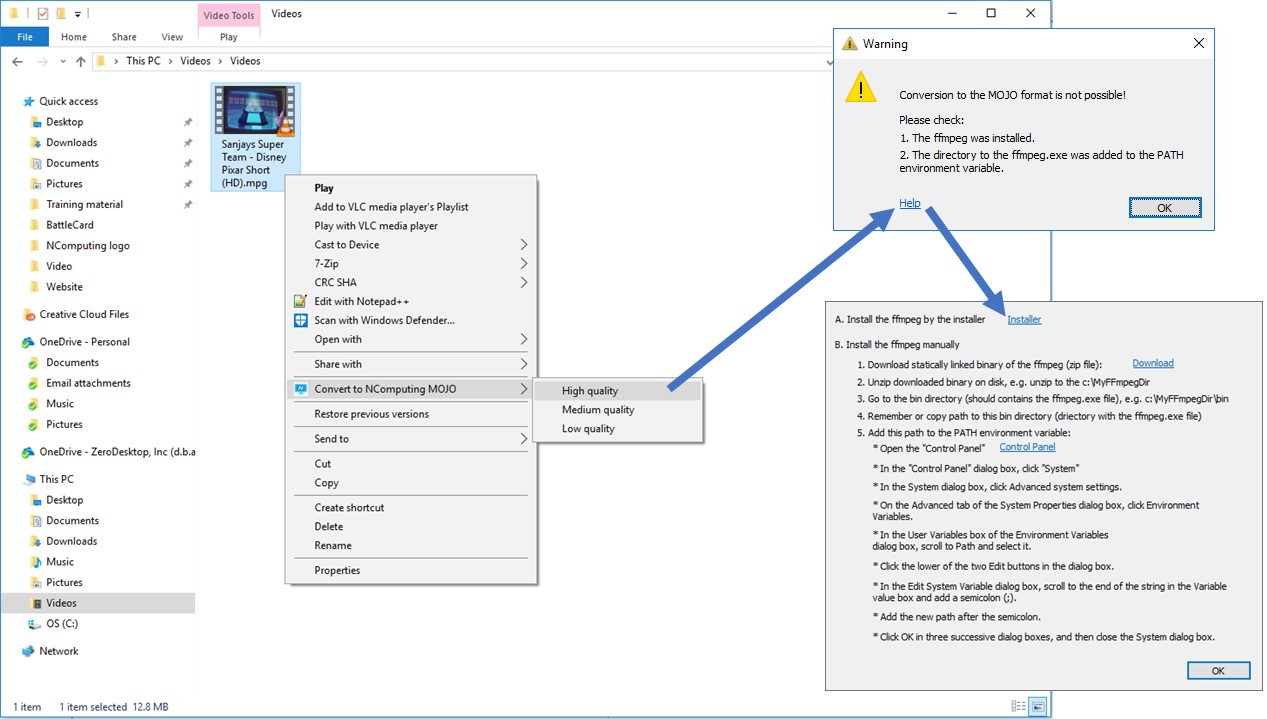Image resolution: width=1267 pixels, height=719 pixels.
Task: Expand the Send to submenu
Action: (411, 439)
